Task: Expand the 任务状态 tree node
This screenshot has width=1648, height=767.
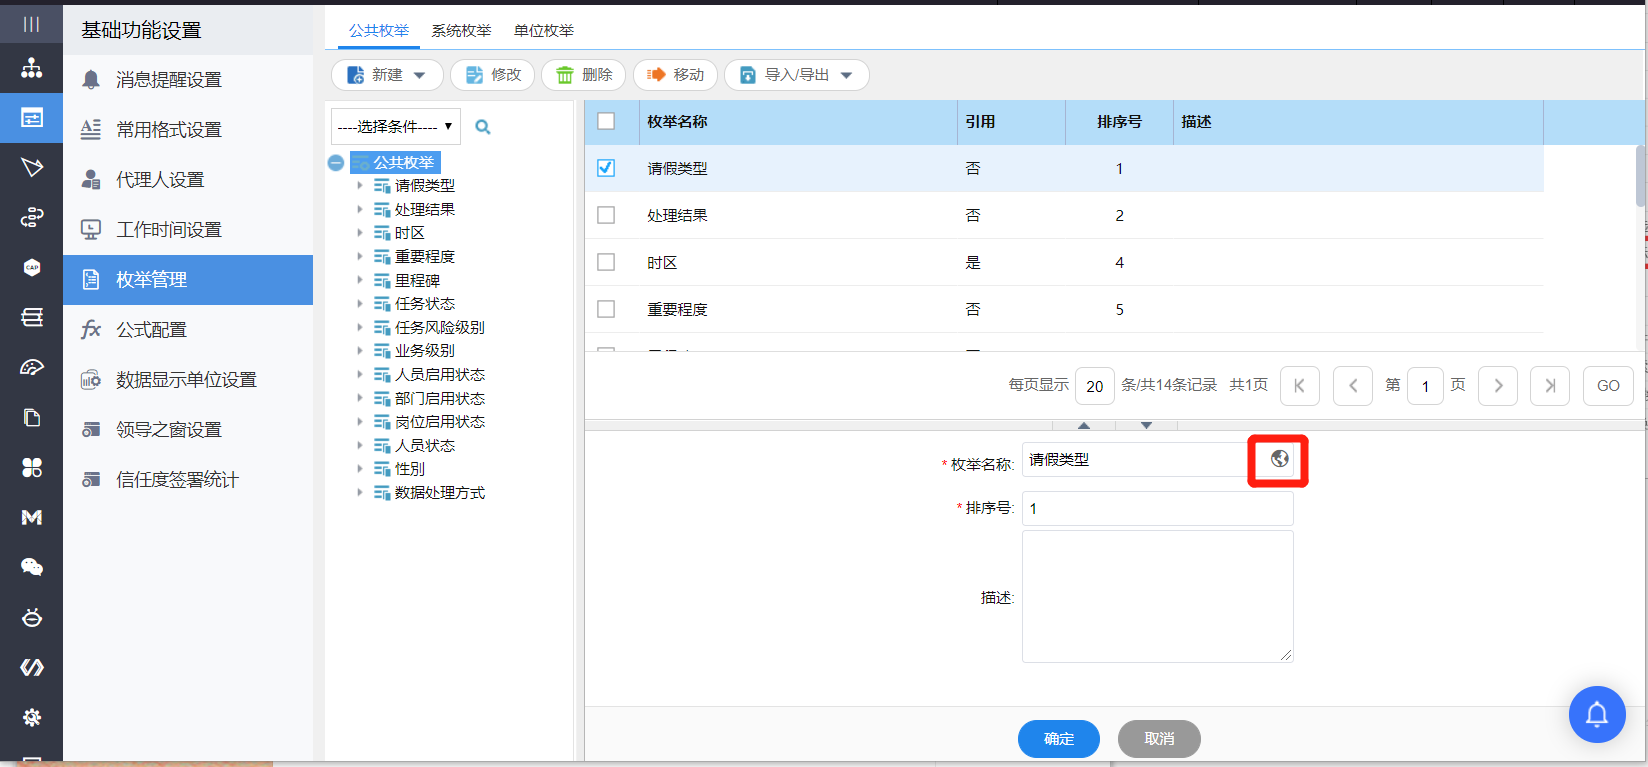Action: [x=360, y=304]
